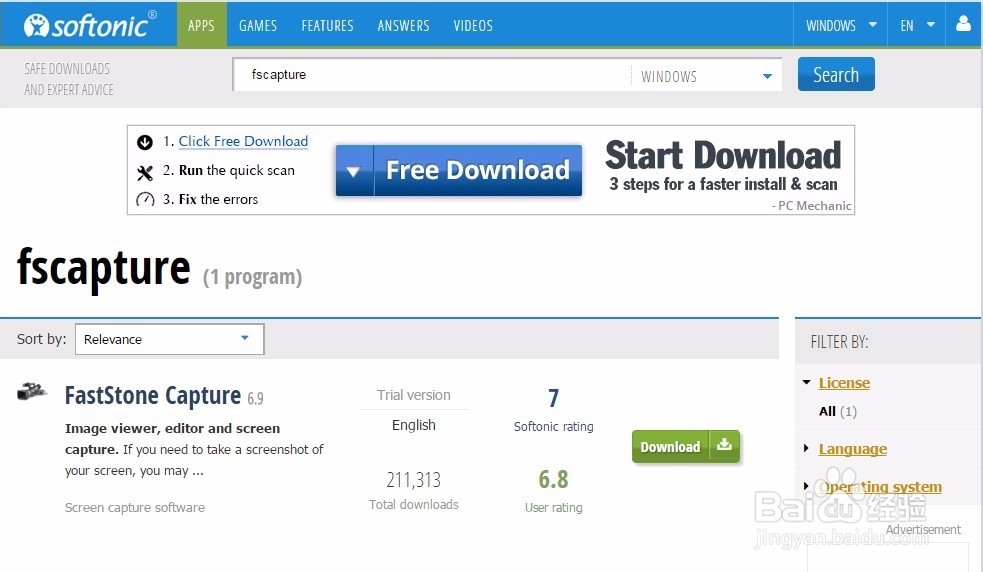Expand the Operating system filter section

coord(806,485)
